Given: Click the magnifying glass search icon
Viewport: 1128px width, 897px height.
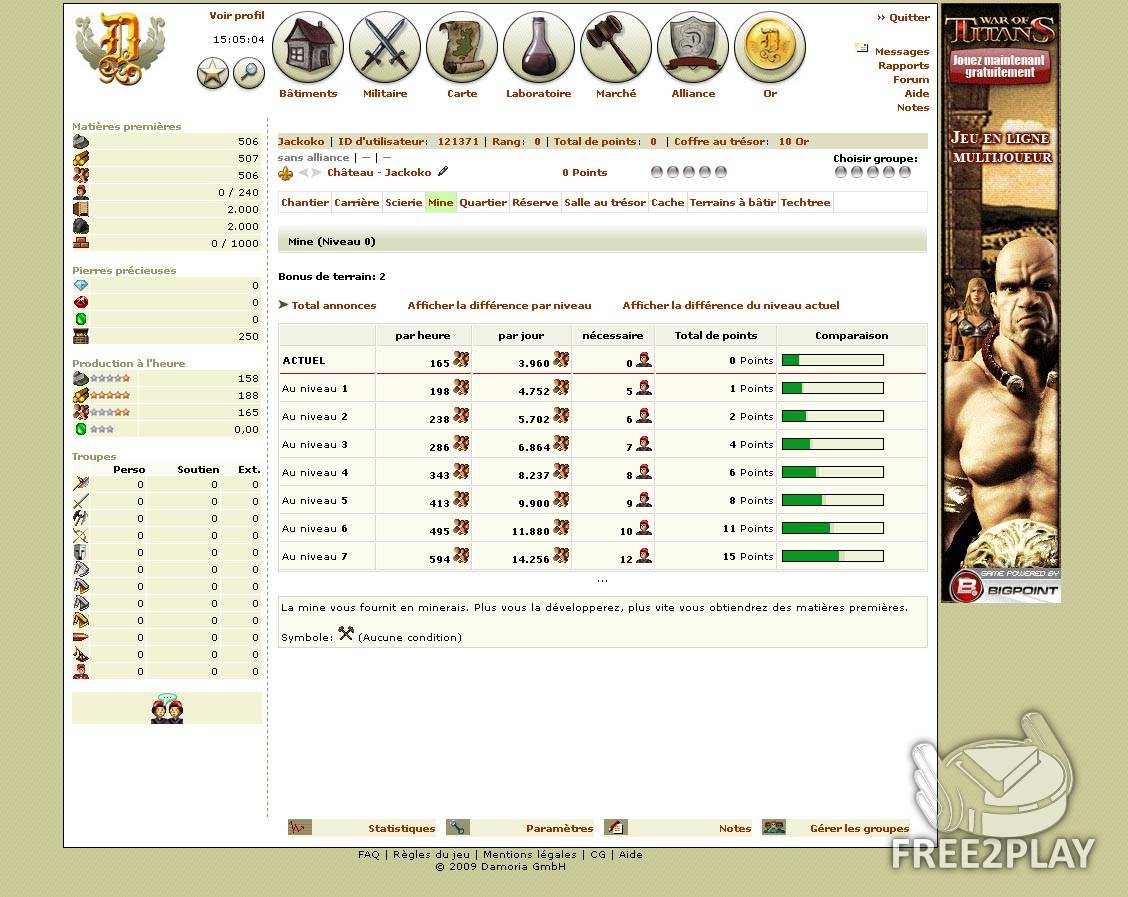Looking at the screenshot, I should tap(249, 73).
